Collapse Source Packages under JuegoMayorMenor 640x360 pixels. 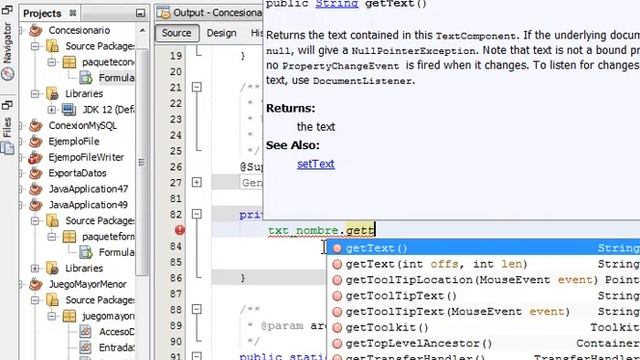[36, 300]
